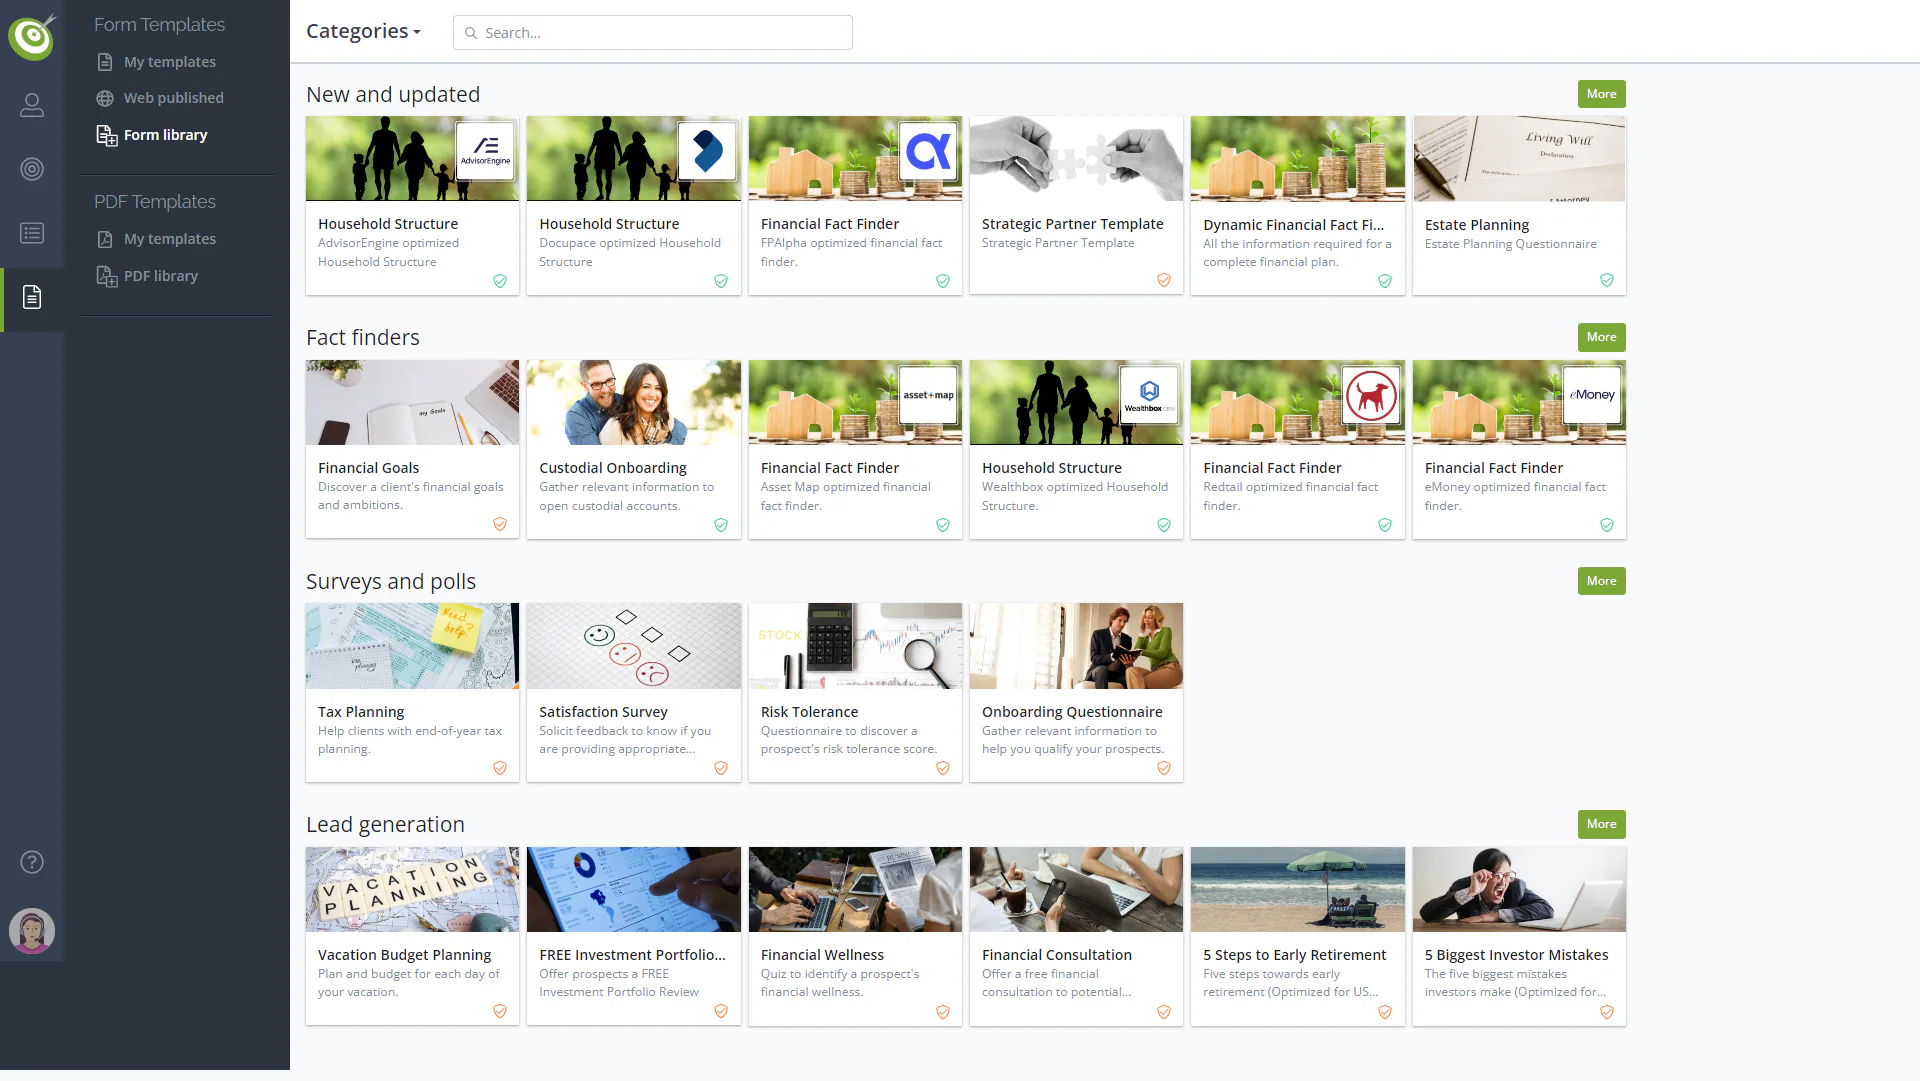The image size is (1920, 1081).
Task: Click the Financial Consultation title text
Action: click(x=1057, y=955)
